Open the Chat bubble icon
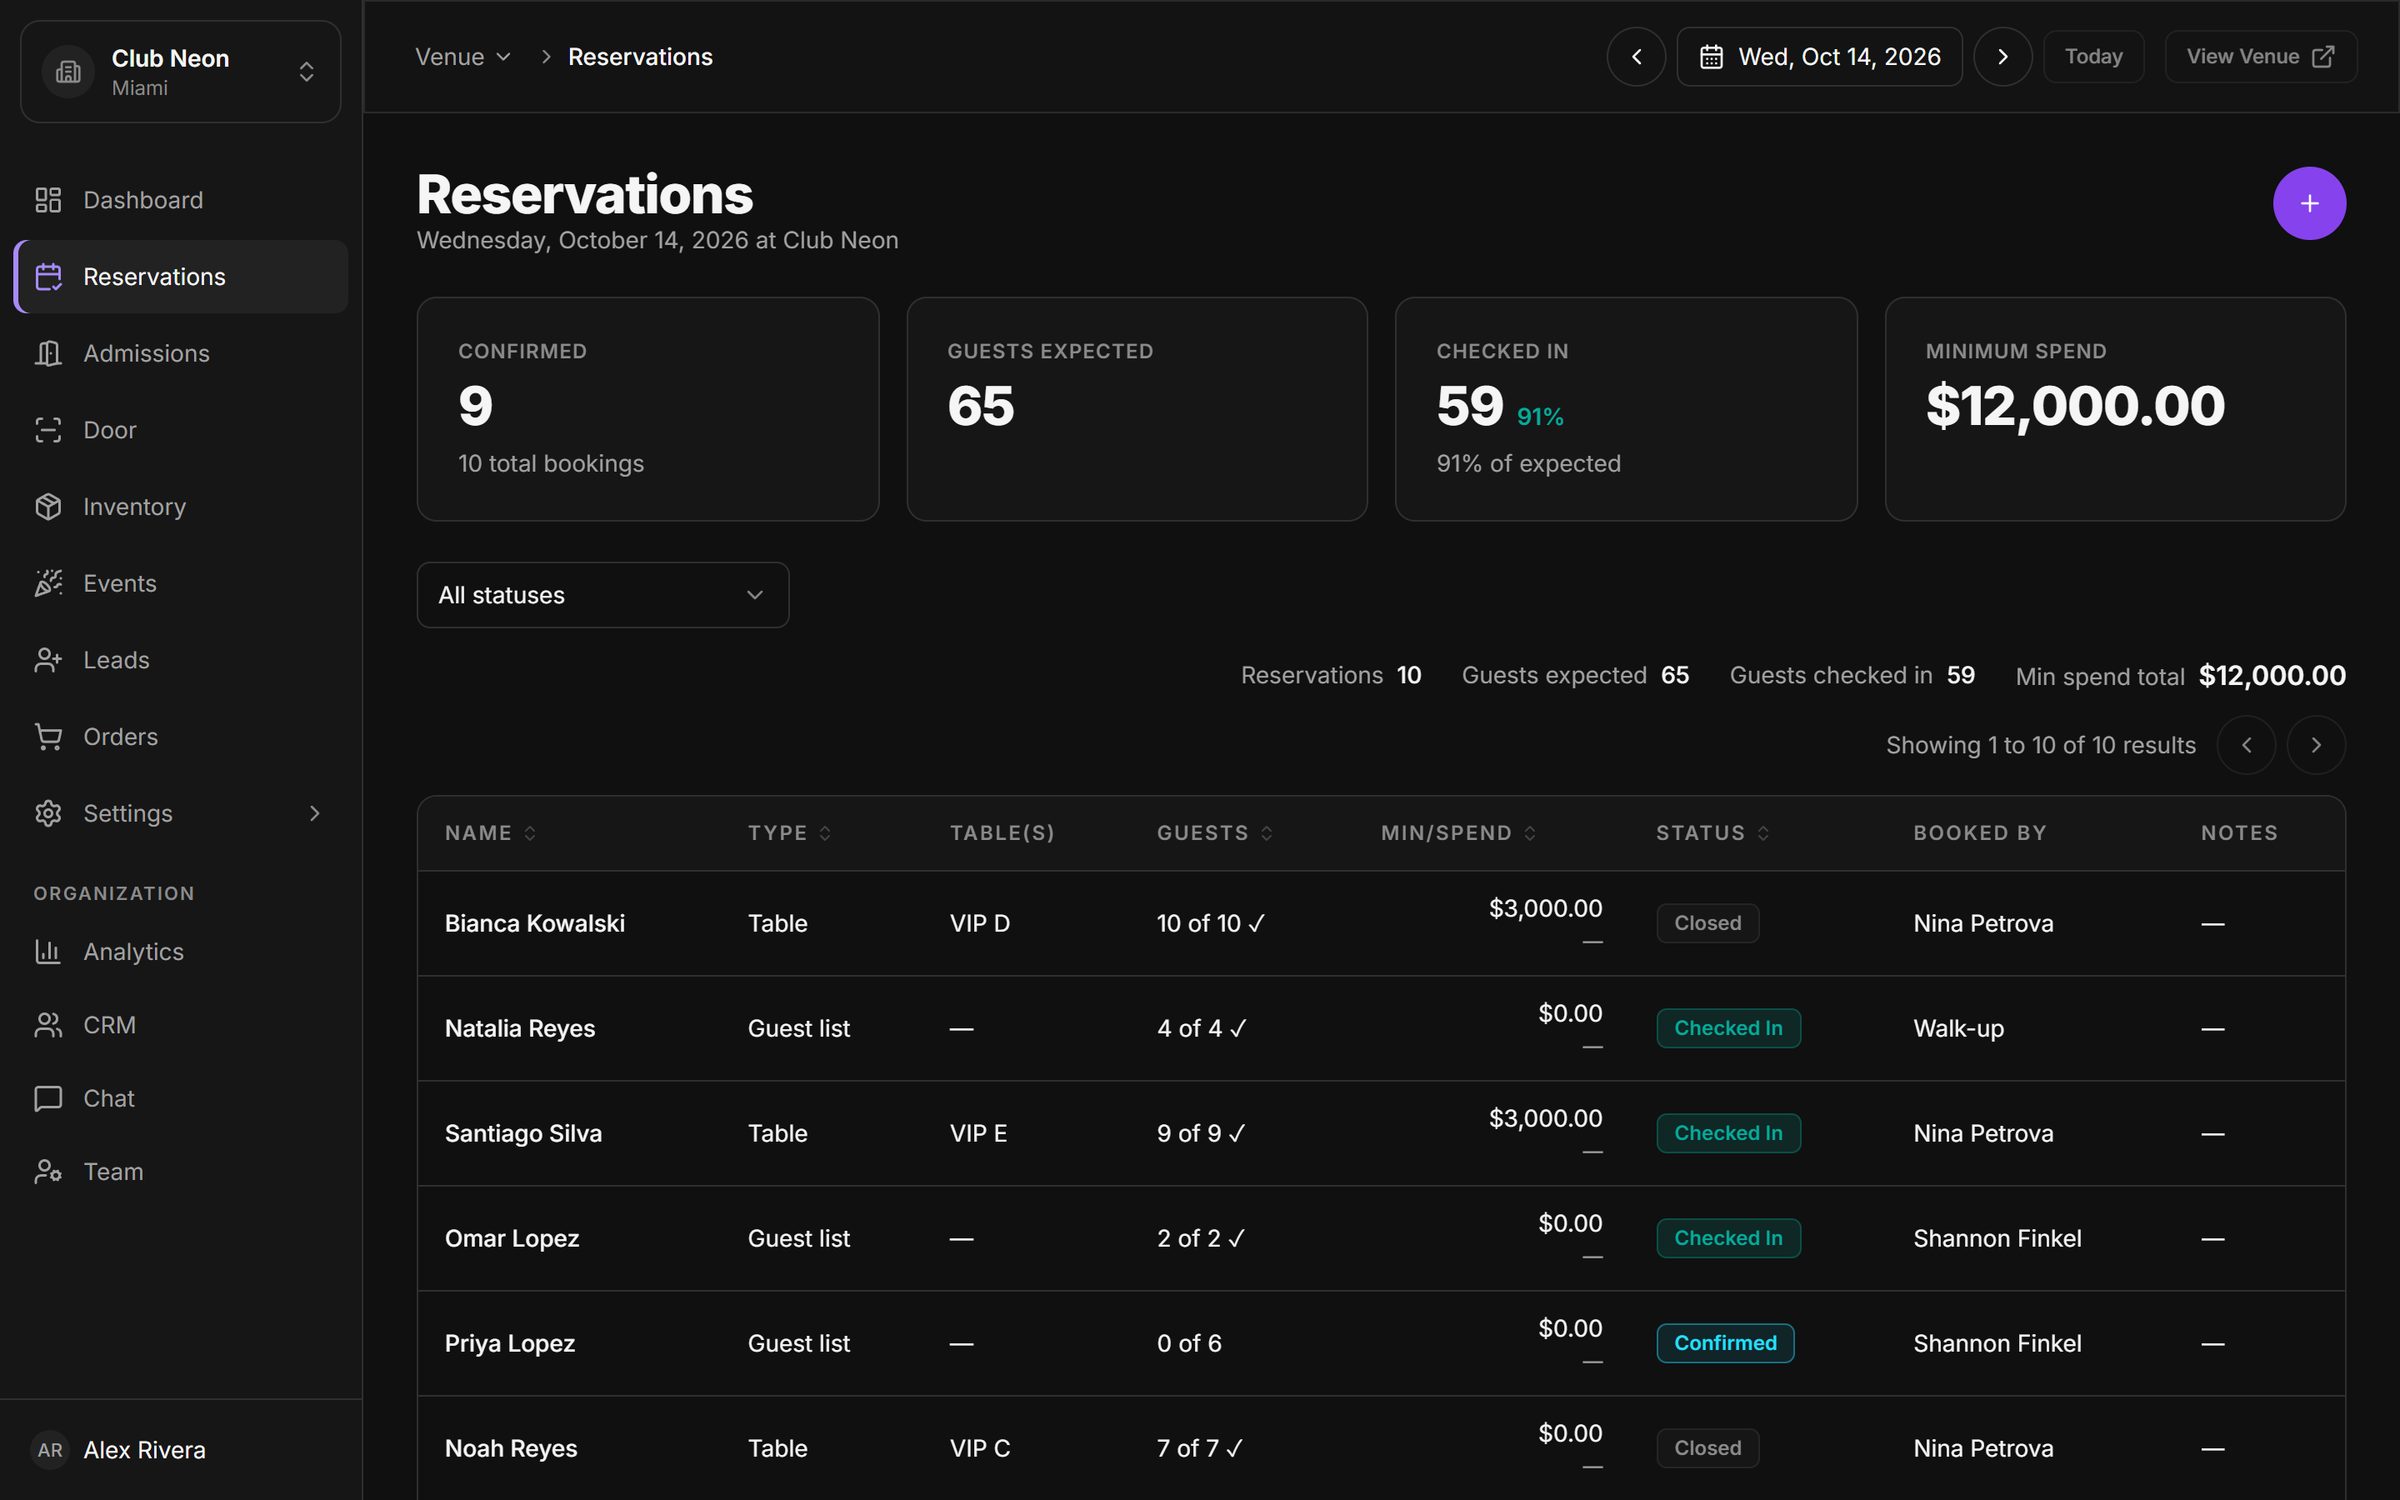The image size is (2400, 1500). point(48,1098)
